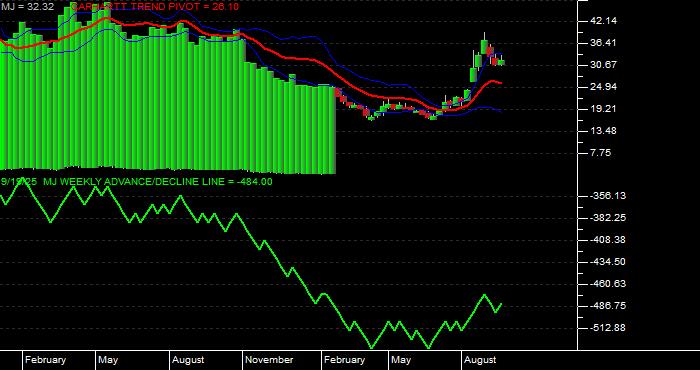Image resolution: width=700 pixels, height=370 pixels.
Task: Click the first May timeline marker
Action: point(108,360)
